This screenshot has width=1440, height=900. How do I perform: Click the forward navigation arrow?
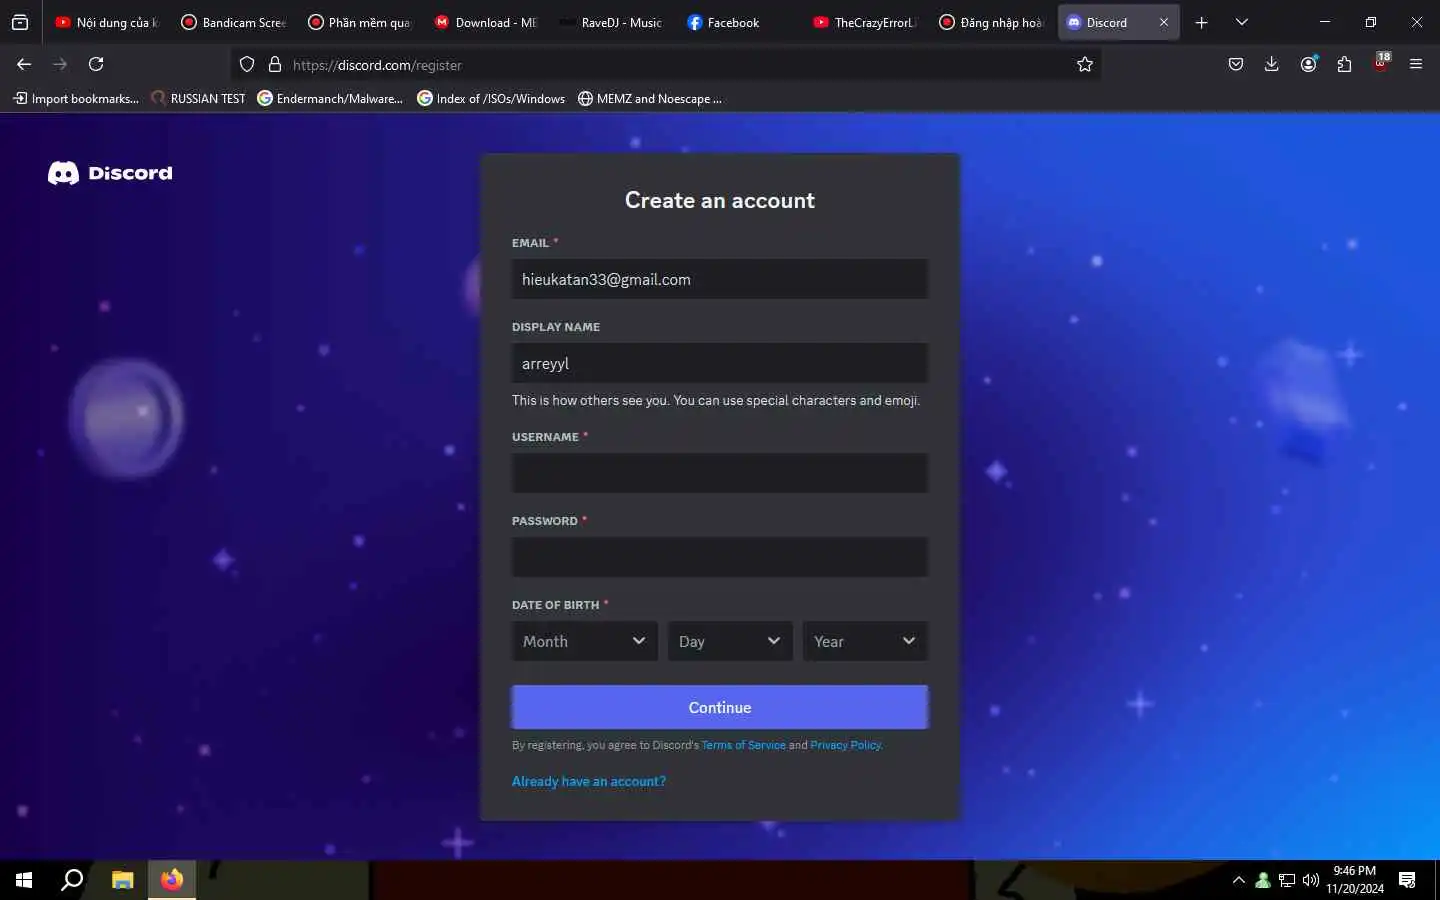click(x=60, y=64)
